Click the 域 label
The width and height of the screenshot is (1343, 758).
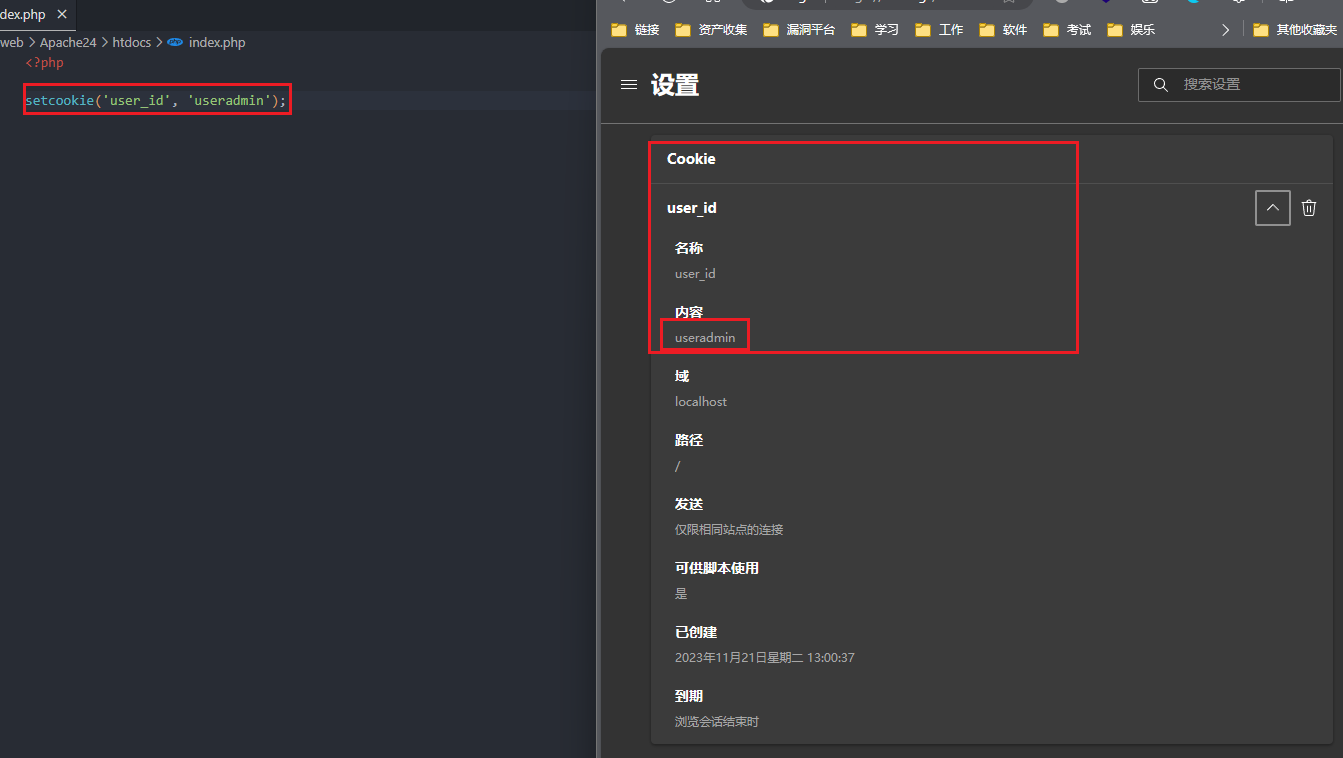pos(682,376)
